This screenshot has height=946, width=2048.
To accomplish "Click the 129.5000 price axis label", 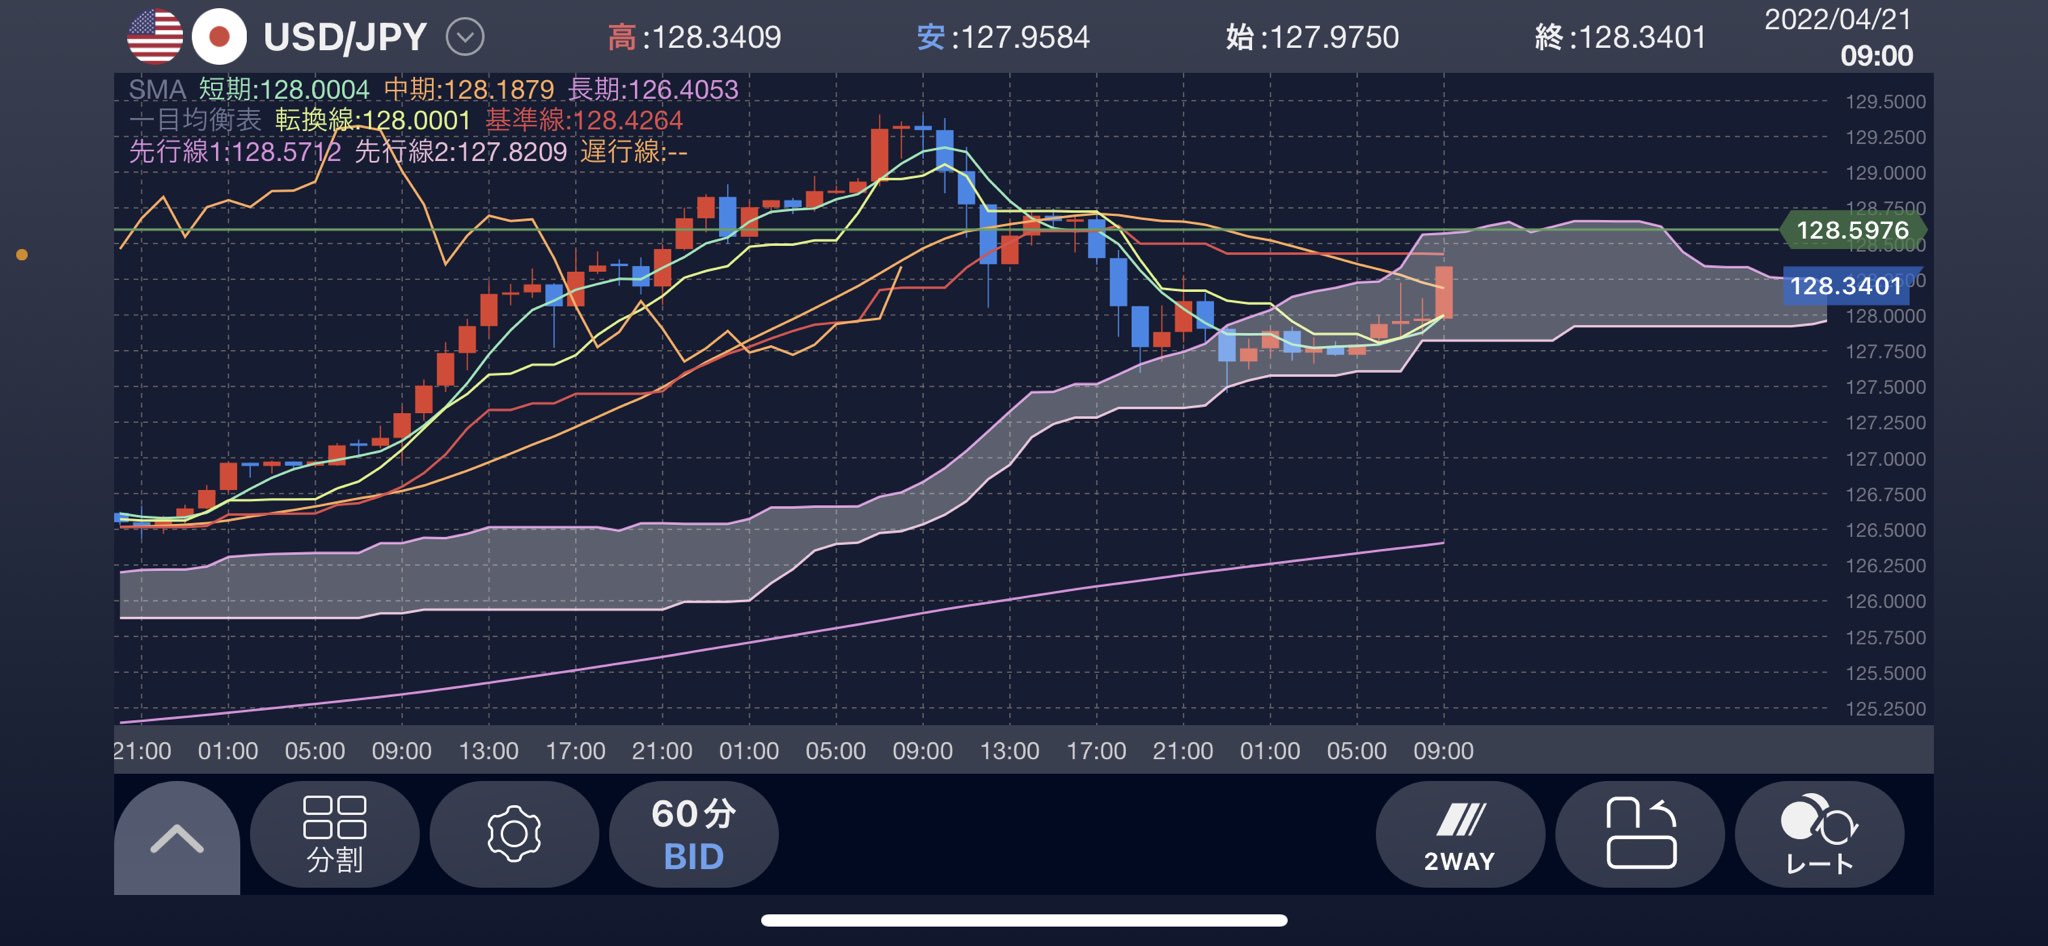I will (1885, 102).
